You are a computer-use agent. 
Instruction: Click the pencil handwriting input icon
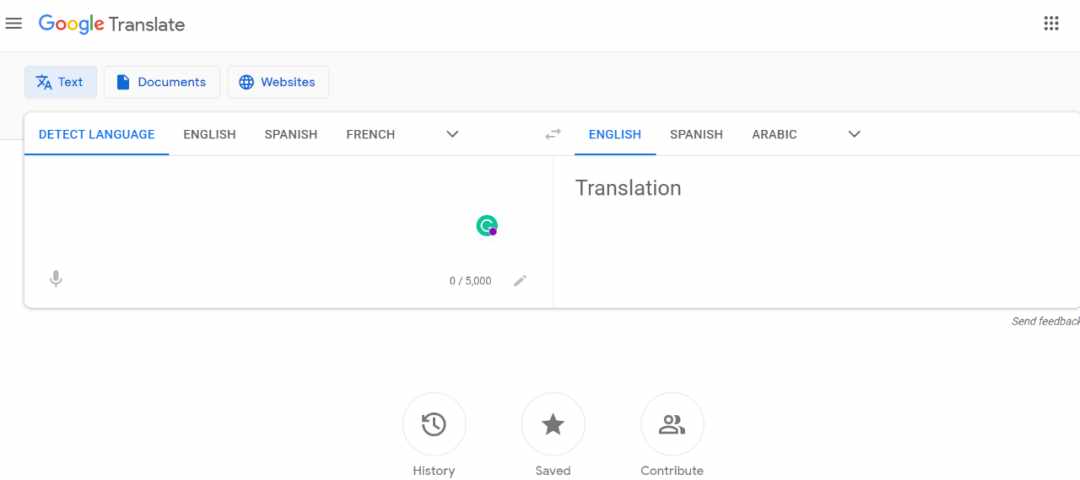coord(520,280)
